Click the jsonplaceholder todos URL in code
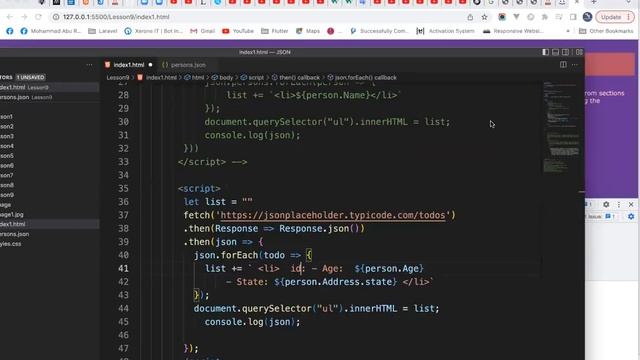 (x=333, y=215)
